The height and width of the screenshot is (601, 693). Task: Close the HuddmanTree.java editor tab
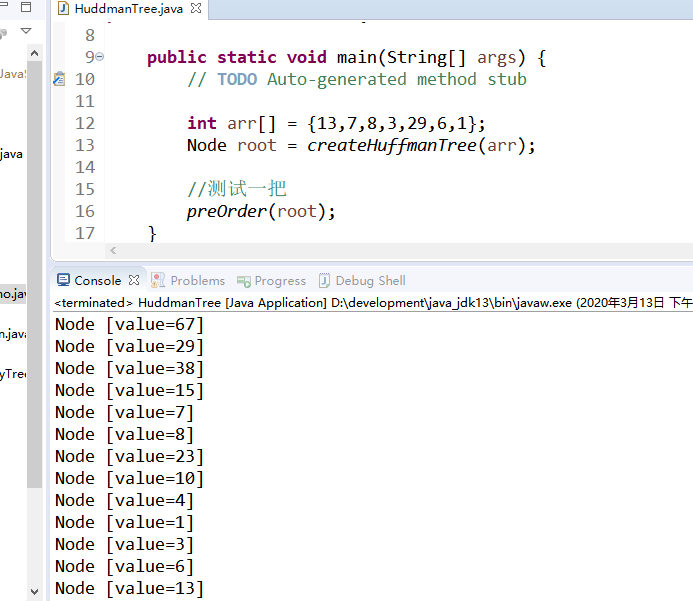click(196, 8)
